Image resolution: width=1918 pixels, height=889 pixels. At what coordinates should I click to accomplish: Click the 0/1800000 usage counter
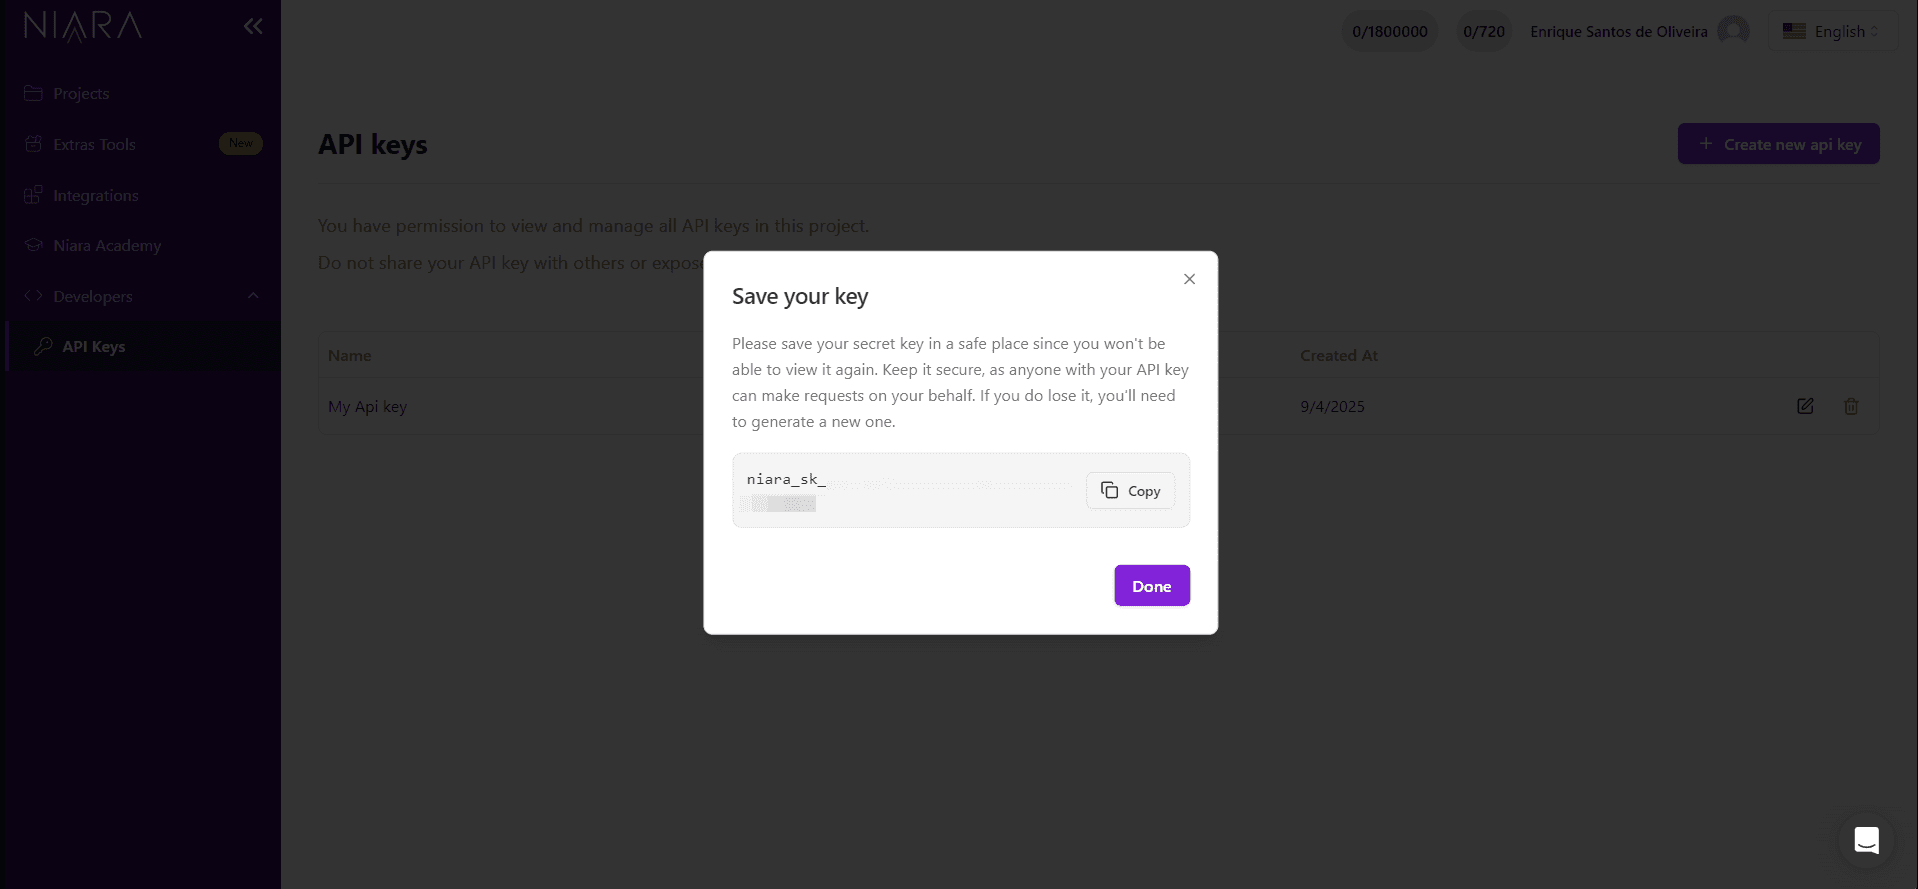pyautogui.click(x=1389, y=30)
